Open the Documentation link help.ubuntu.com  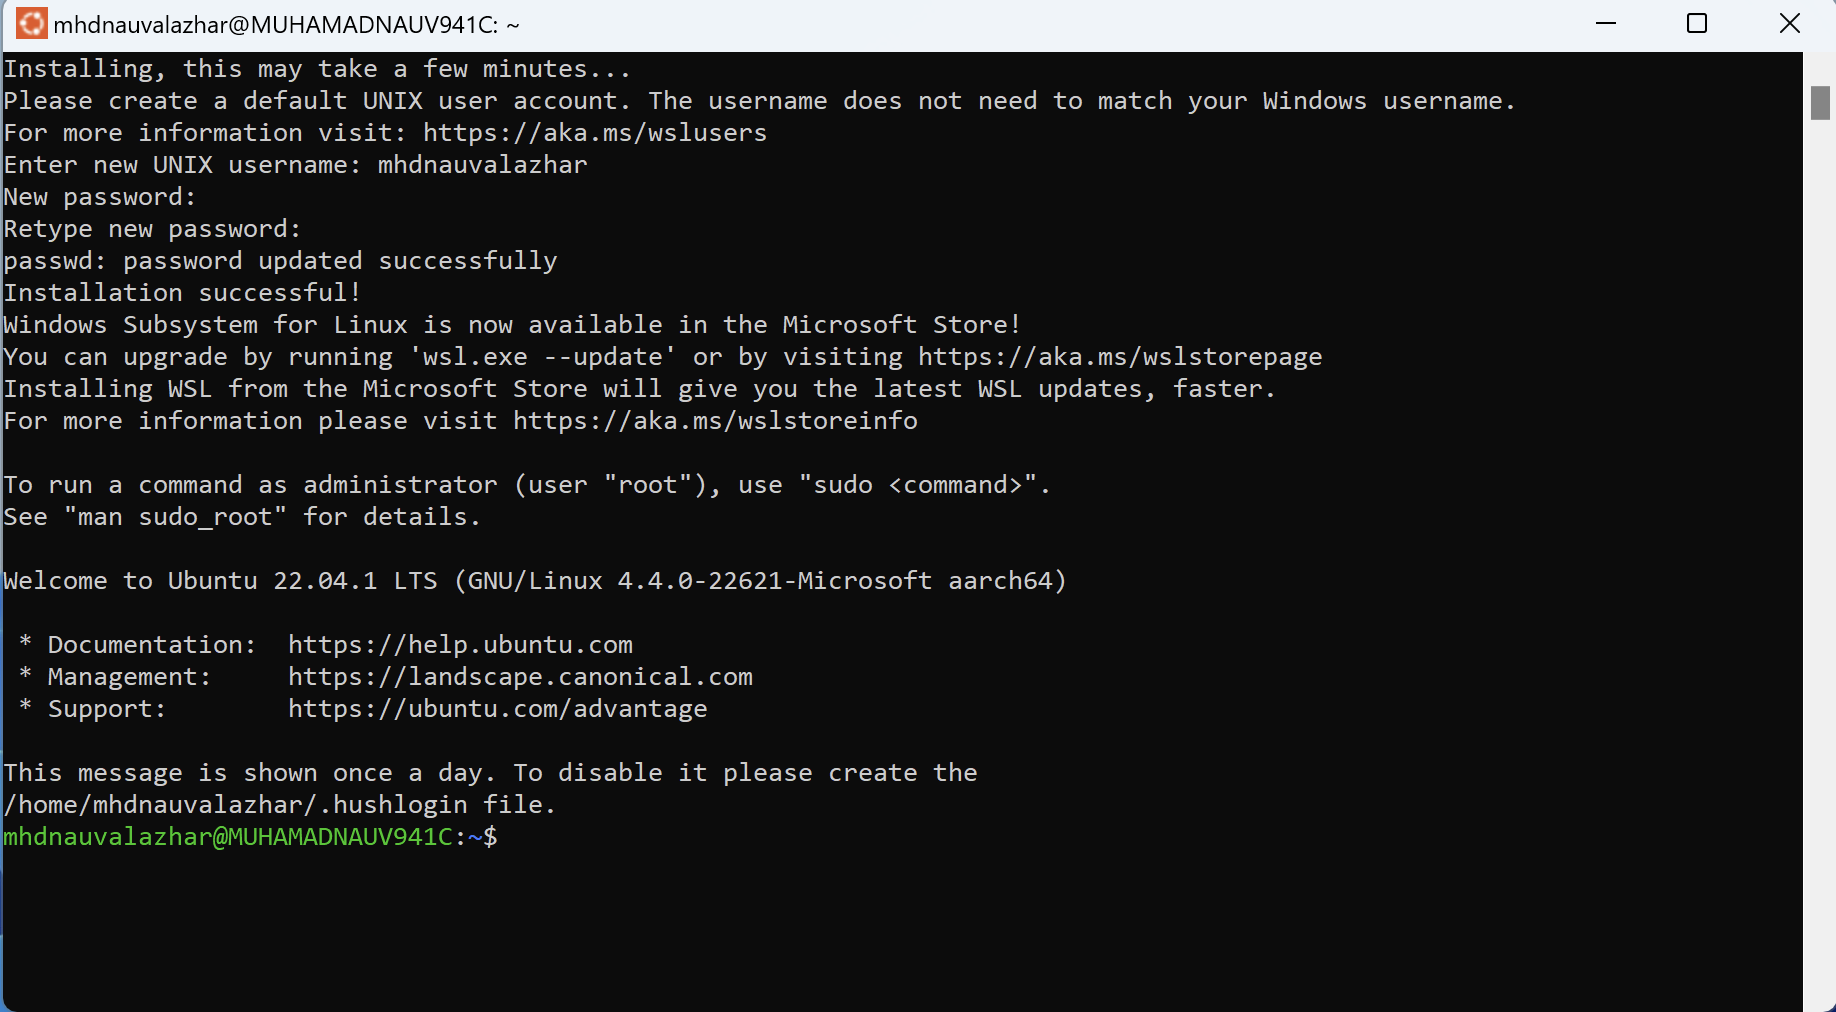459,644
